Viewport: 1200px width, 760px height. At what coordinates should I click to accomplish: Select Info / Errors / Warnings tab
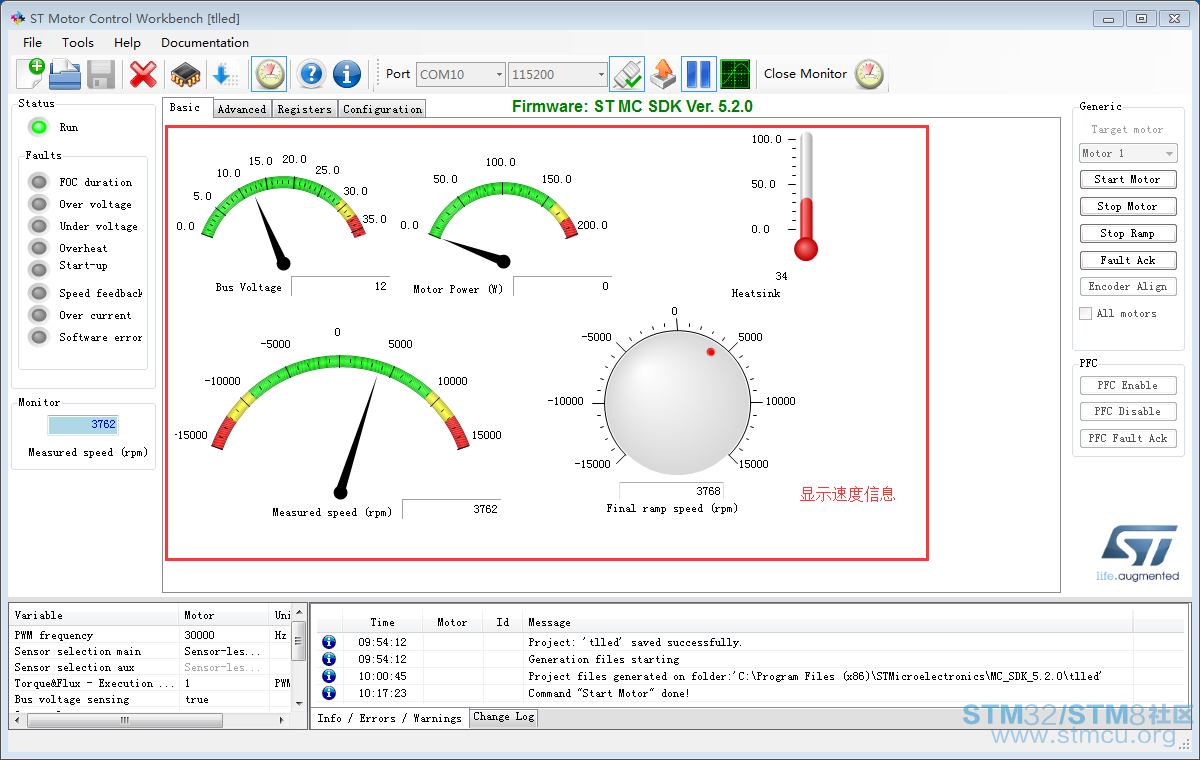click(390, 718)
